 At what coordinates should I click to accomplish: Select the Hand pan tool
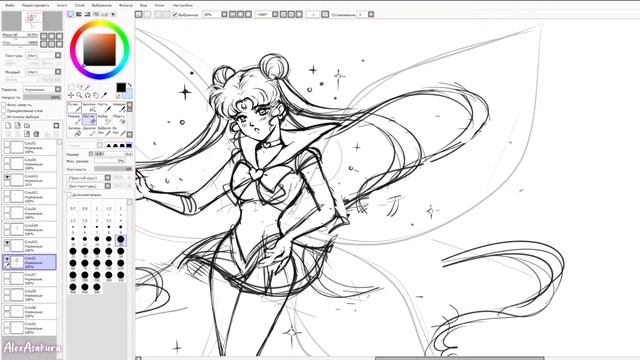pyautogui.click(x=96, y=95)
